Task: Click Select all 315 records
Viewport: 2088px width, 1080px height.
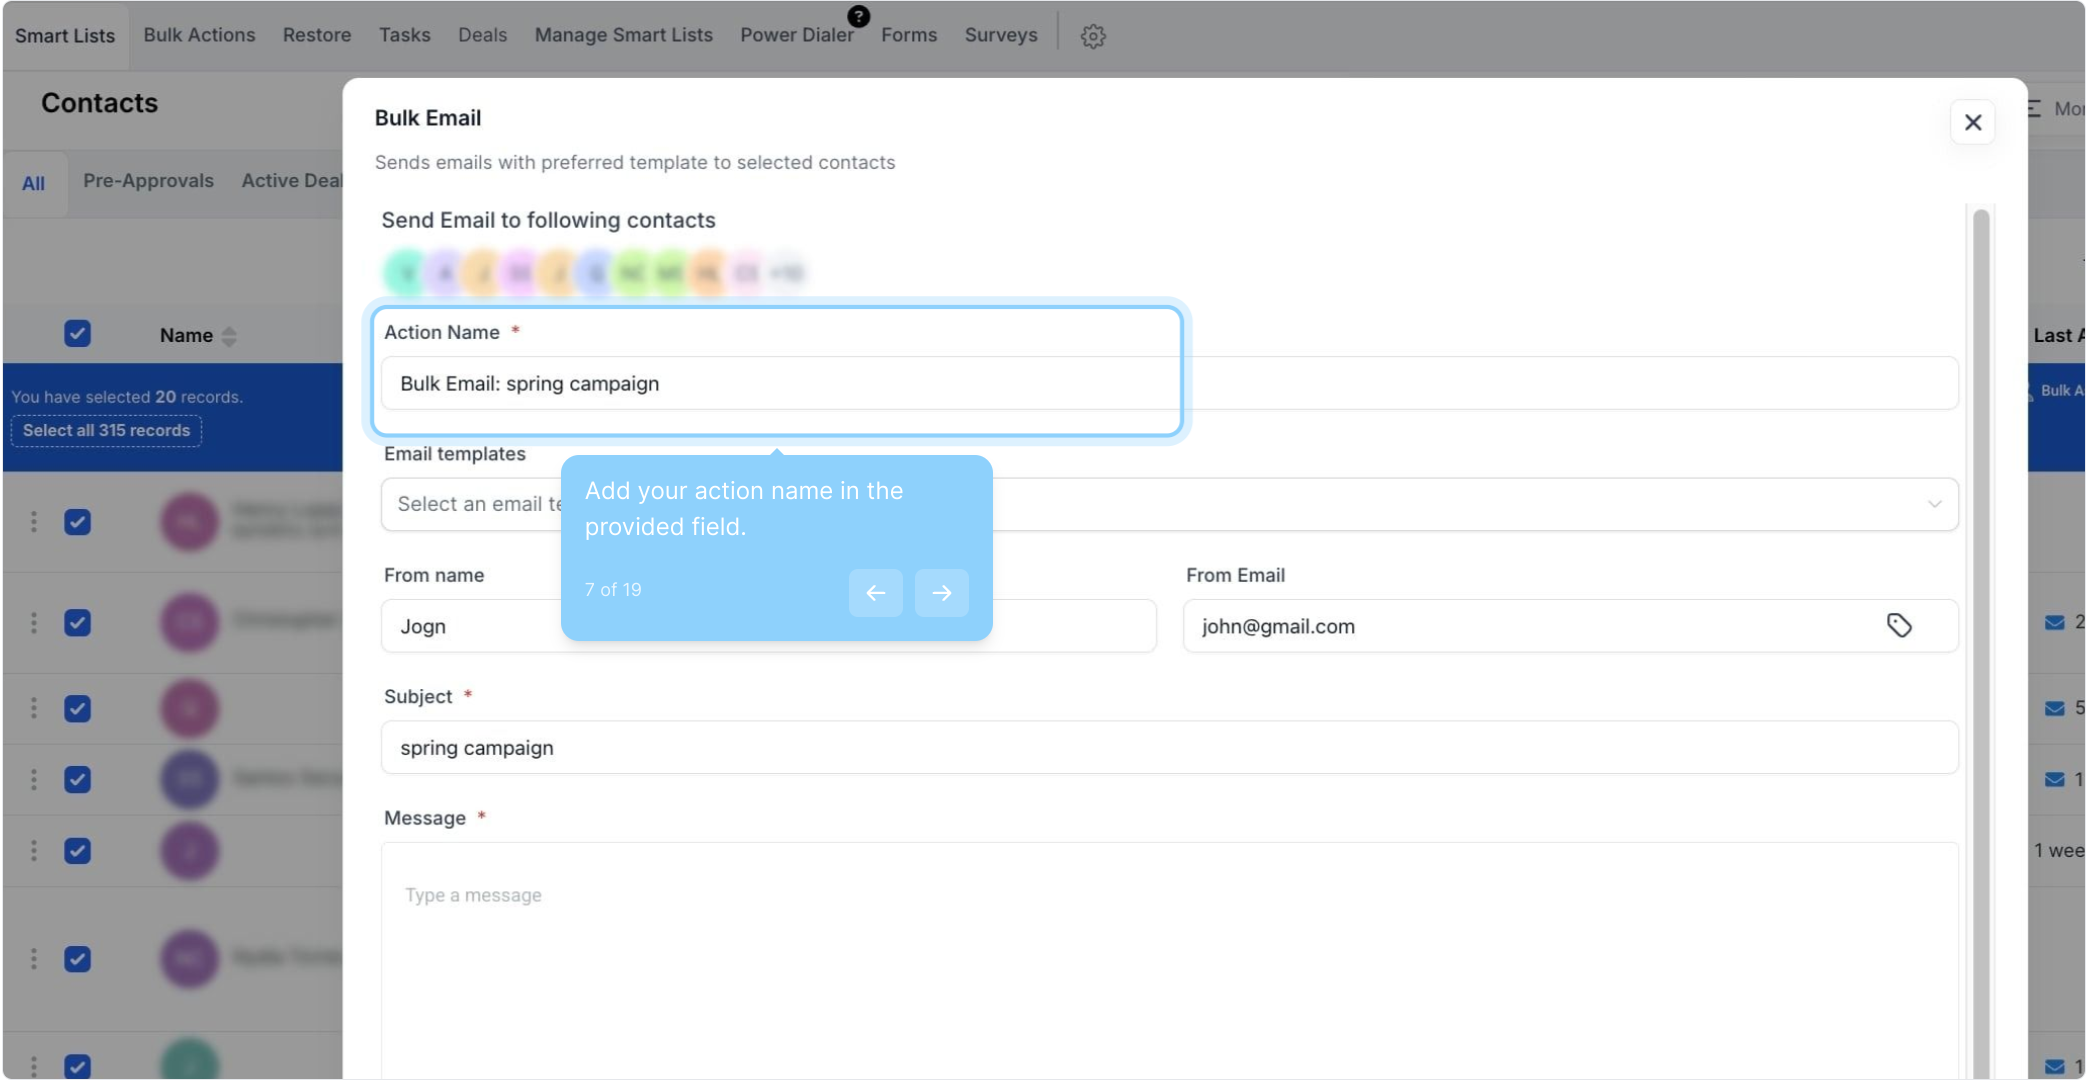Action: point(106,431)
